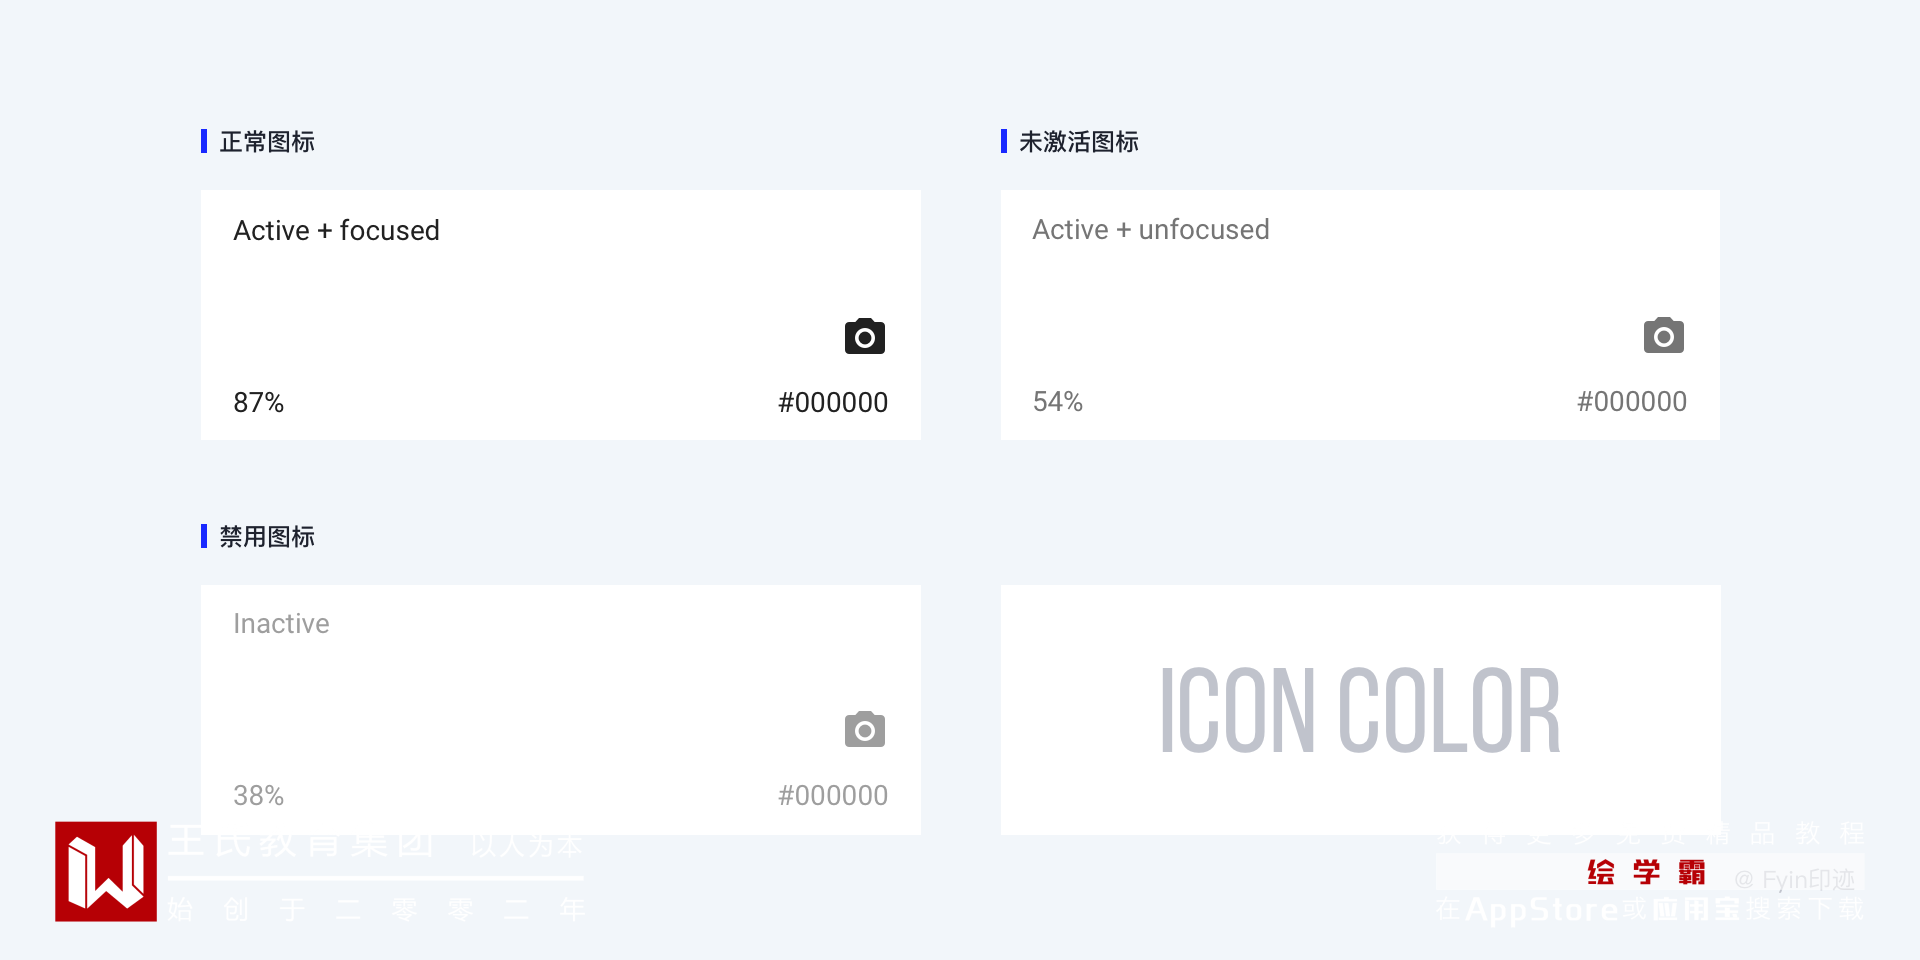This screenshot has height=960, width=1920.
Task: Click the blue bar beside 未激活图标 heading
Action: pos(1004,141)
